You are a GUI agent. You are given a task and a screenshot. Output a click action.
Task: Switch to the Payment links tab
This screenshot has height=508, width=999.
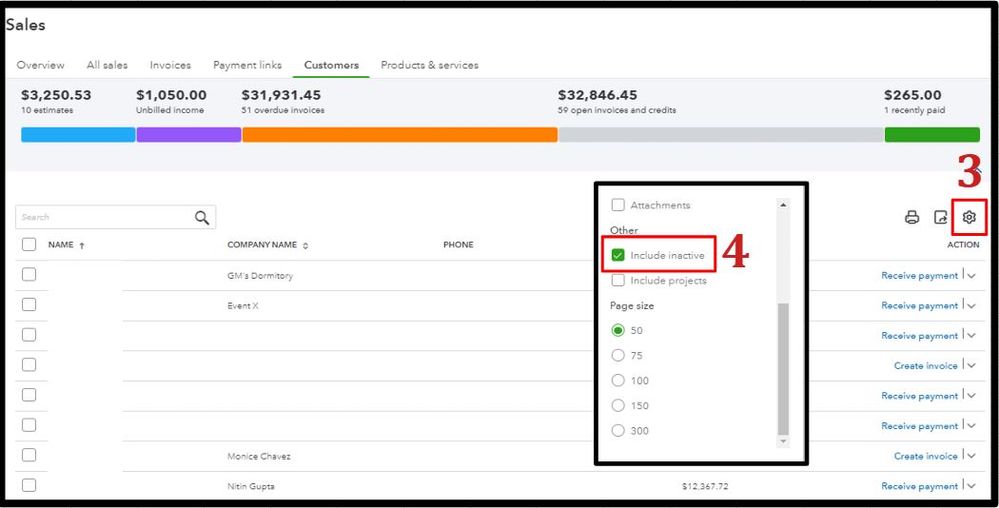pos(247,65)
